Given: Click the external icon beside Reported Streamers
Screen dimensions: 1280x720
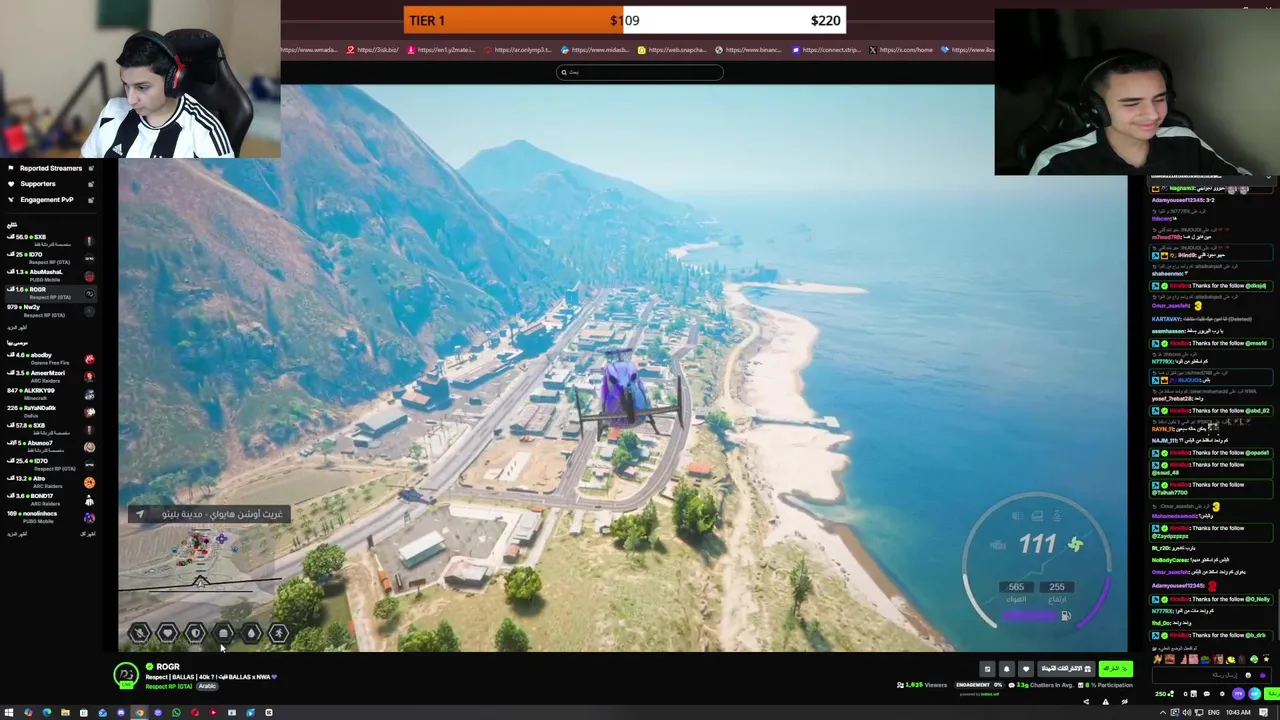Looking at the screenshot, I should coord(90,168).
